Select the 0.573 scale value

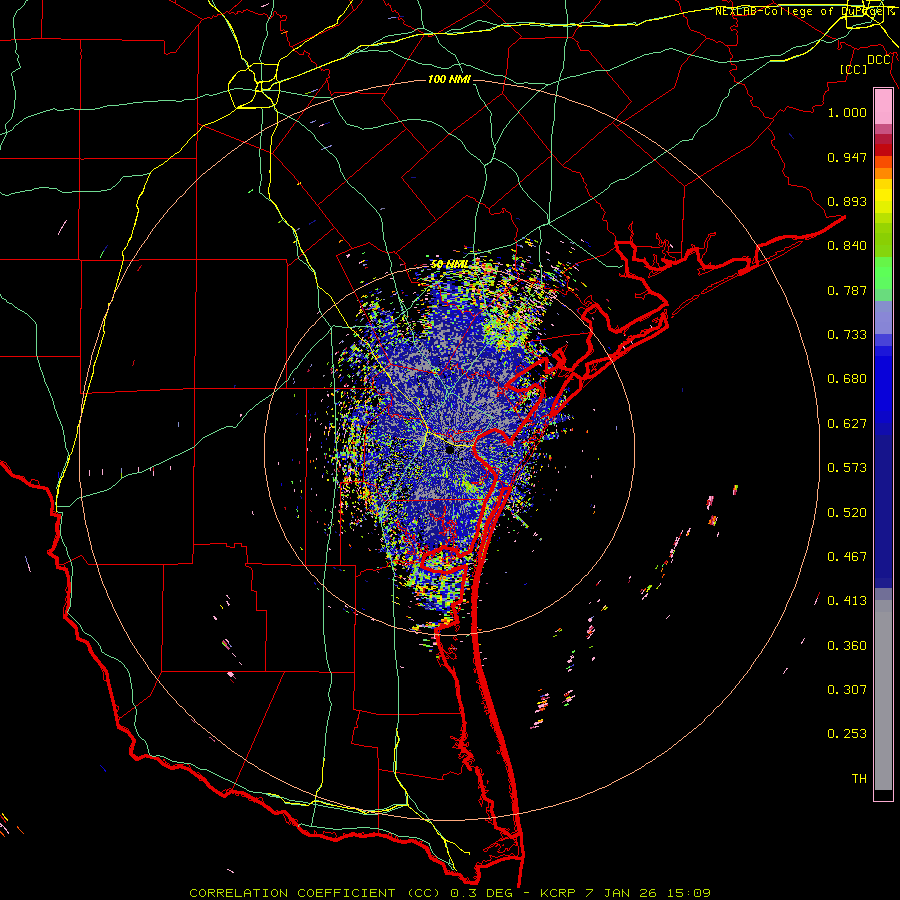847,468
